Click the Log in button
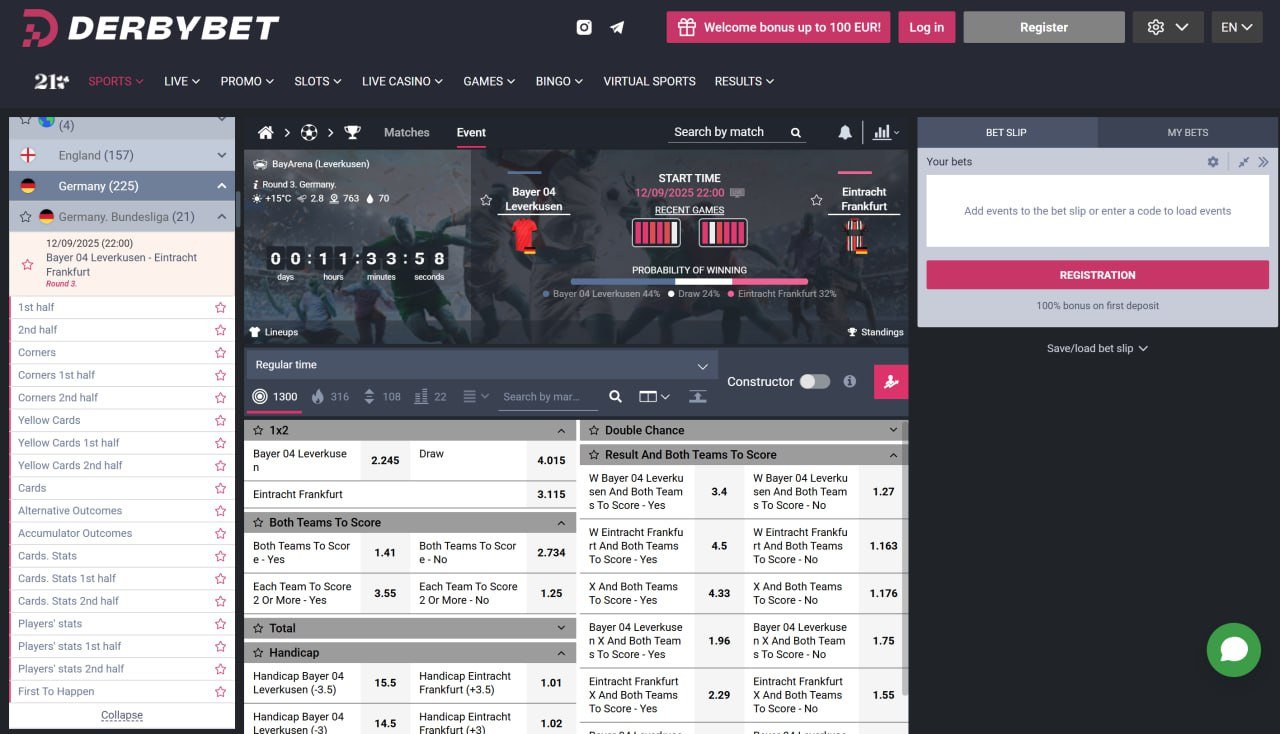The image size is (1280, 734). pyautogui.click(x=926, y=27)
